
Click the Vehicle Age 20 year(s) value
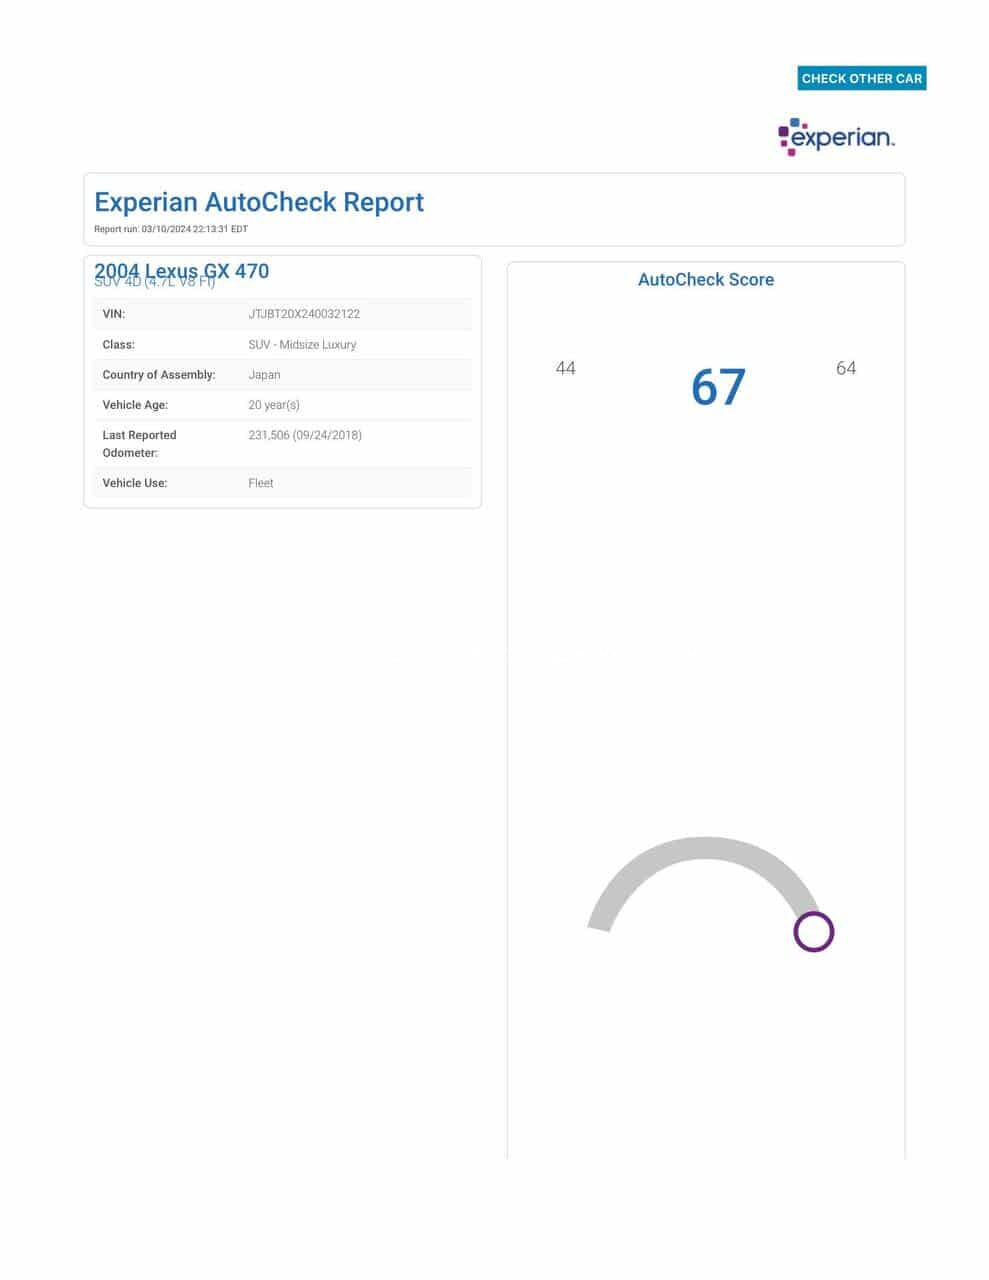pyautogui.click(x=274, y=405)
